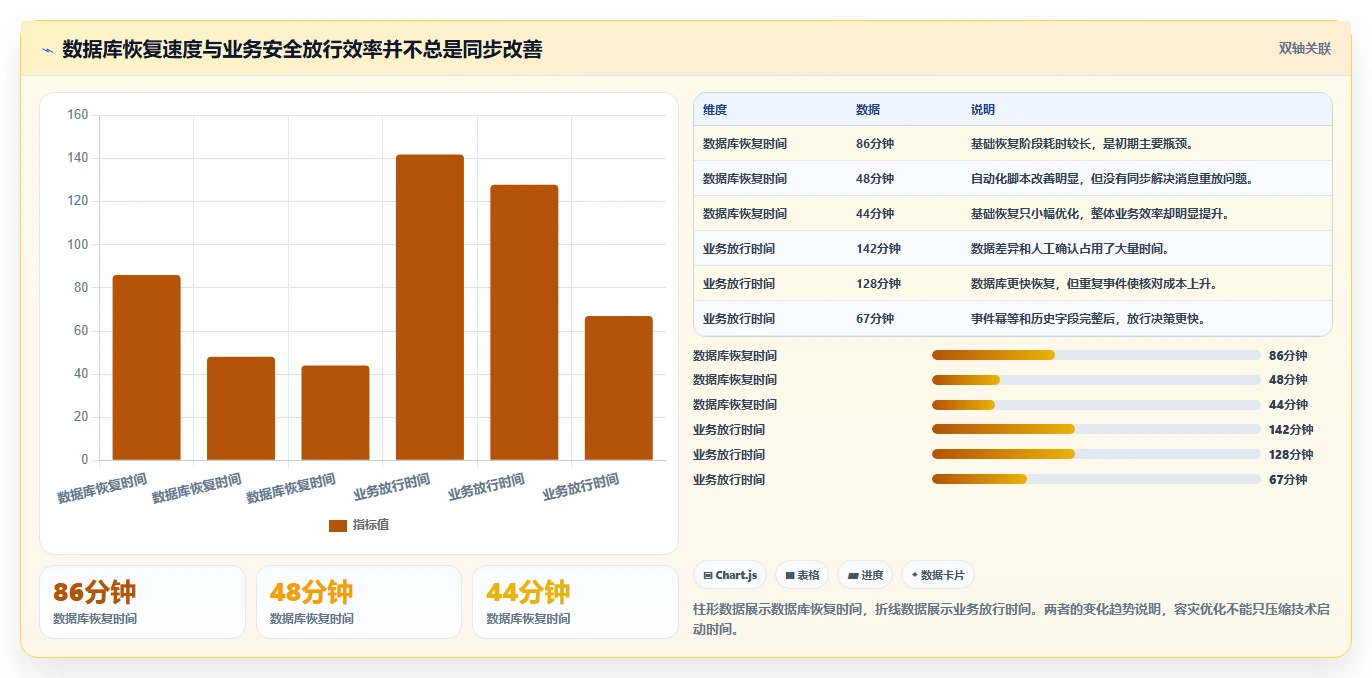Open the yellow 44分钟 data card
1372x678 pixels.
tap(575, 602)
